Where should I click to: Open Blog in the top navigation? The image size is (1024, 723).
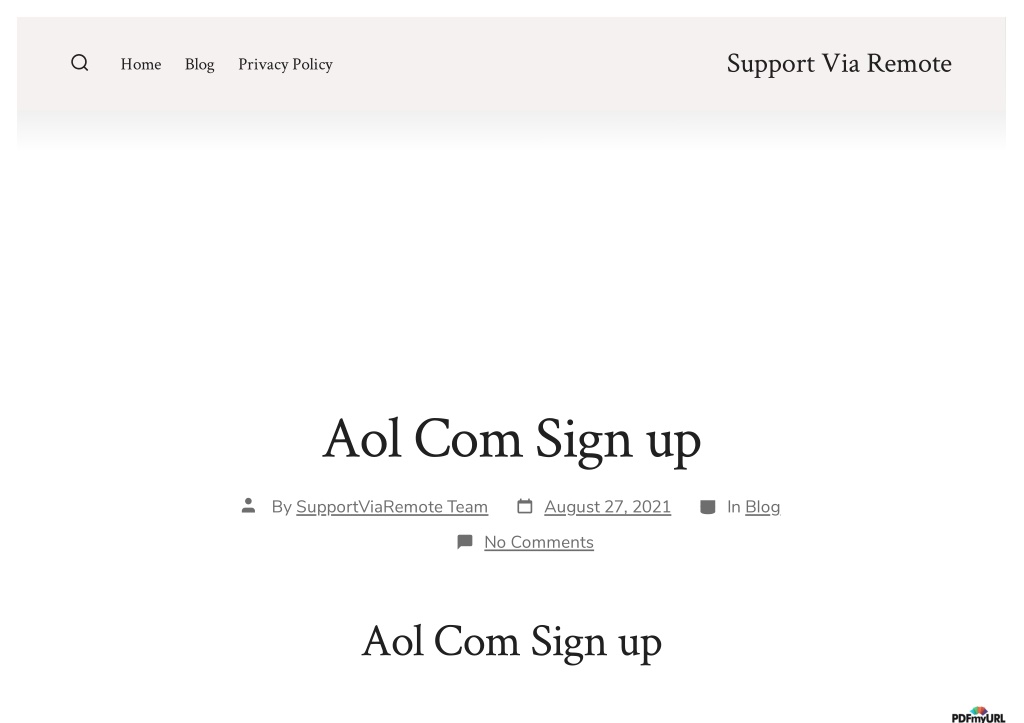[200, 65]
